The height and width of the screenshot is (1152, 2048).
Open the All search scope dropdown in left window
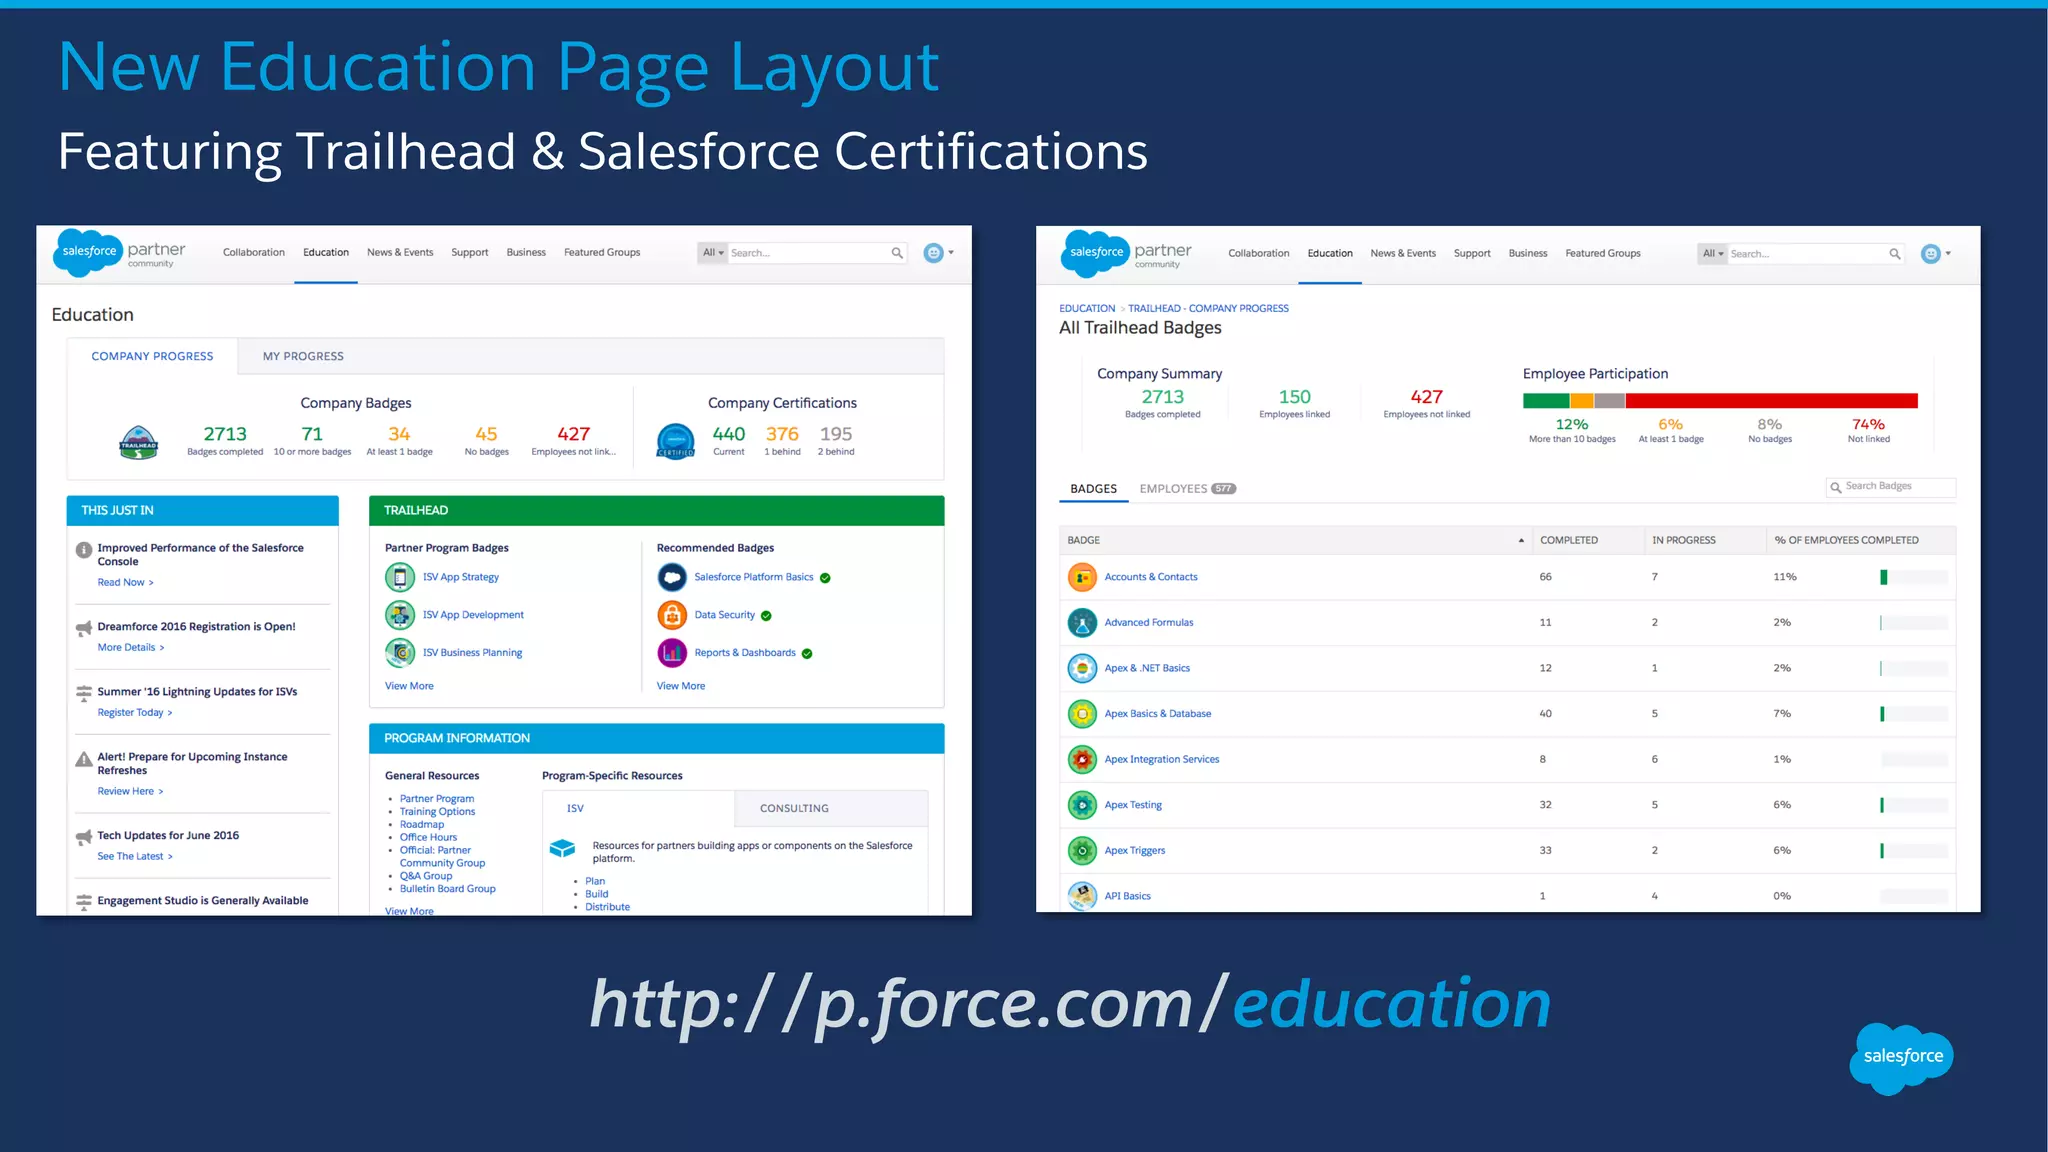pos(712,253)
